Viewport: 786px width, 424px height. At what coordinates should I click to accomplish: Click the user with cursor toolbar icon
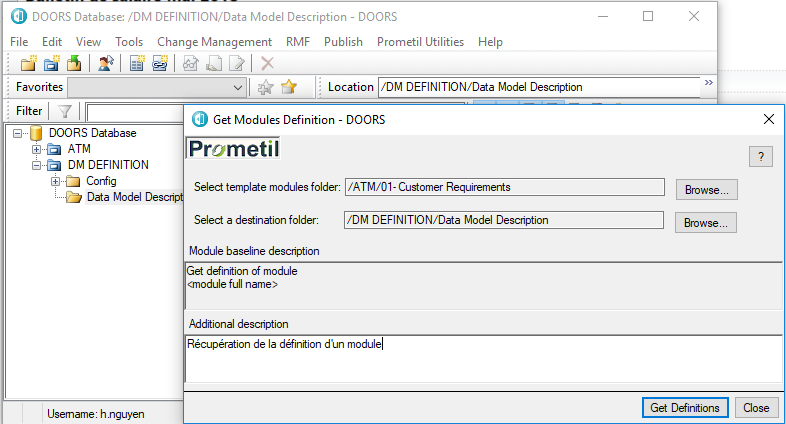coord(105,63)
